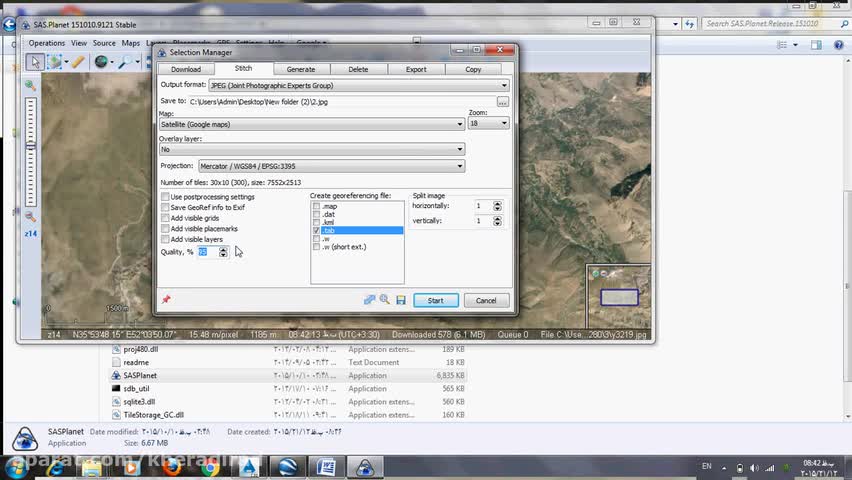Click the Quality percent spinner arrows

point(223,252)
